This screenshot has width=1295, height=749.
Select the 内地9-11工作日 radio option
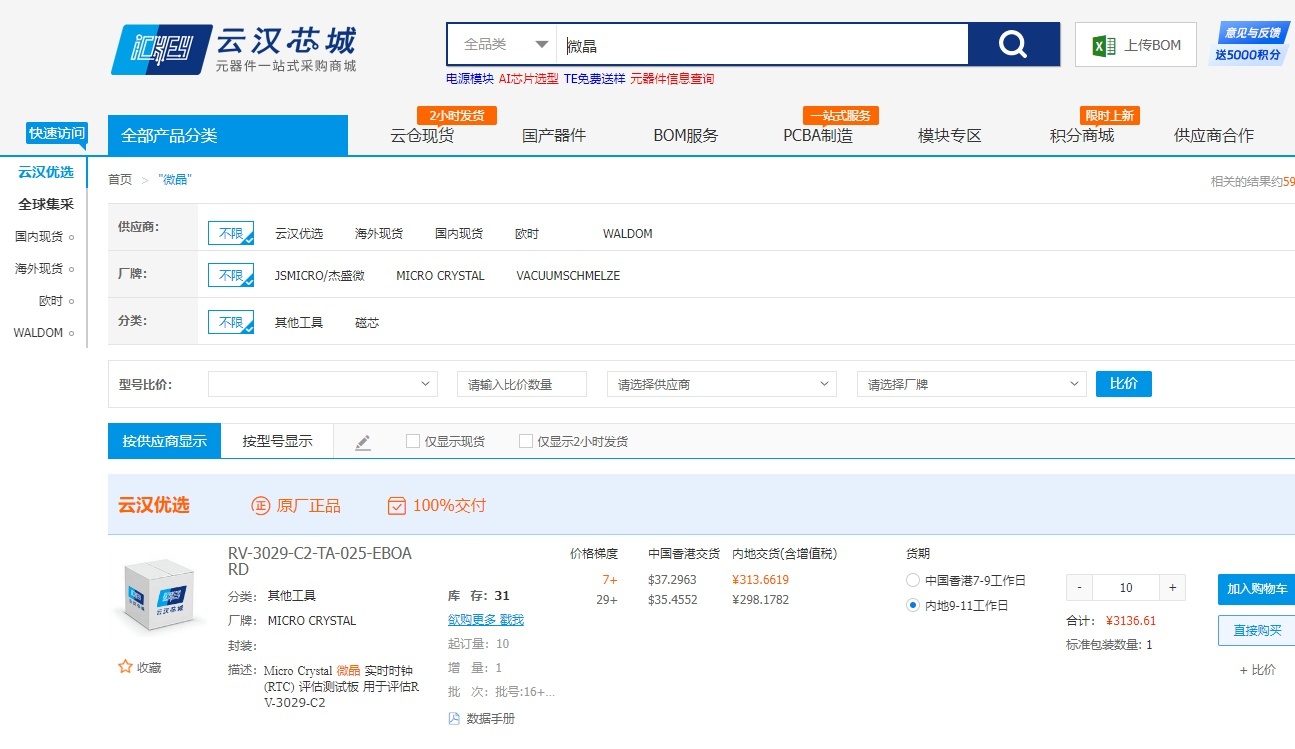[912, 605]
